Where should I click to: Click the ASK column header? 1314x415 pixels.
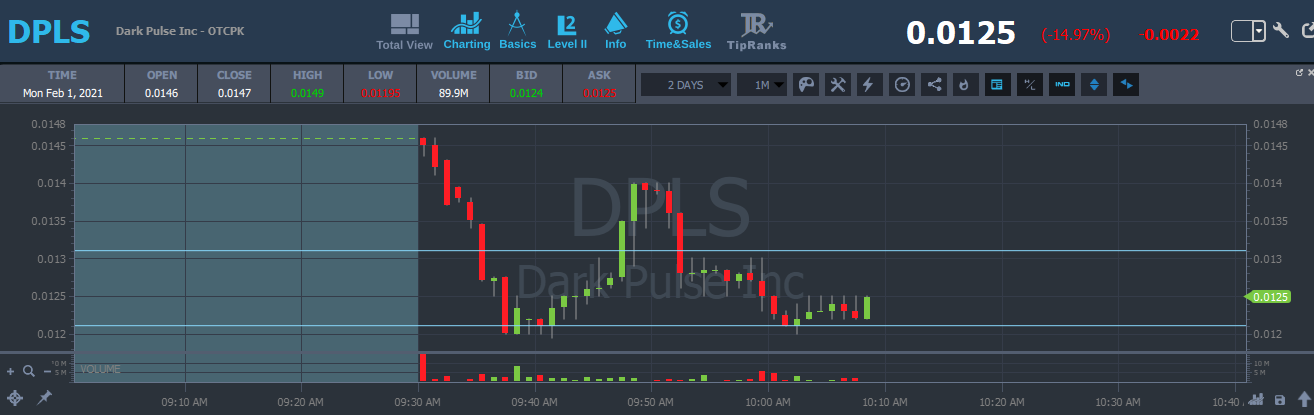(599, 75)
